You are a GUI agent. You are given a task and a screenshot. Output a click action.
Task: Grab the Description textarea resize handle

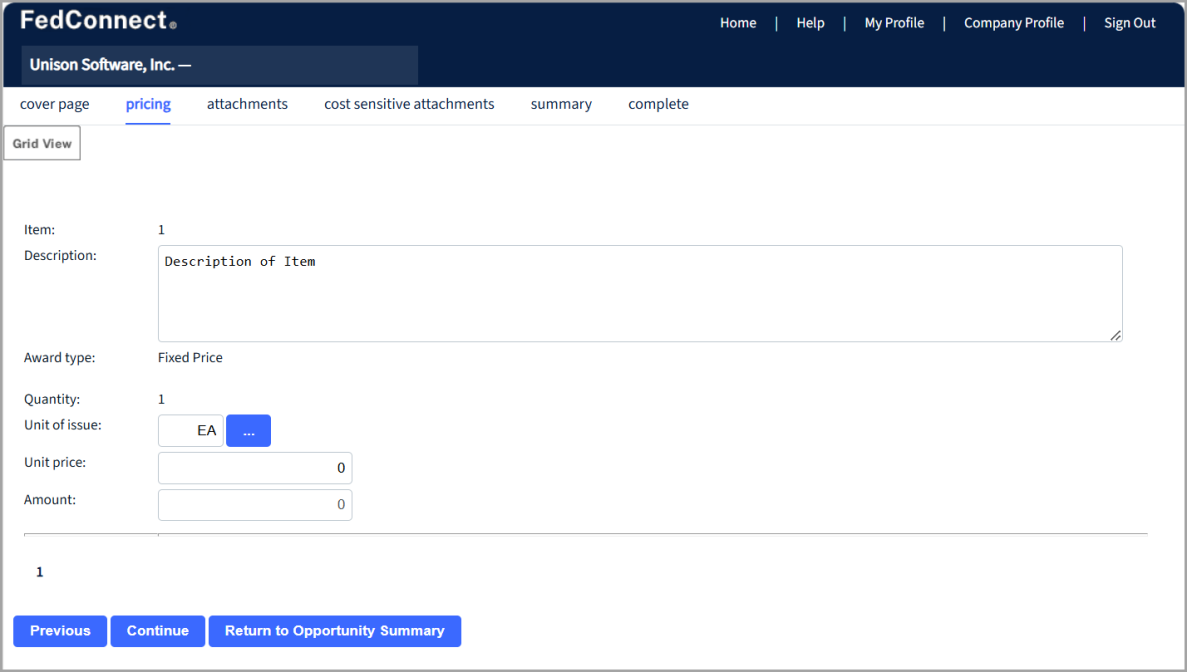(1116, 335)
